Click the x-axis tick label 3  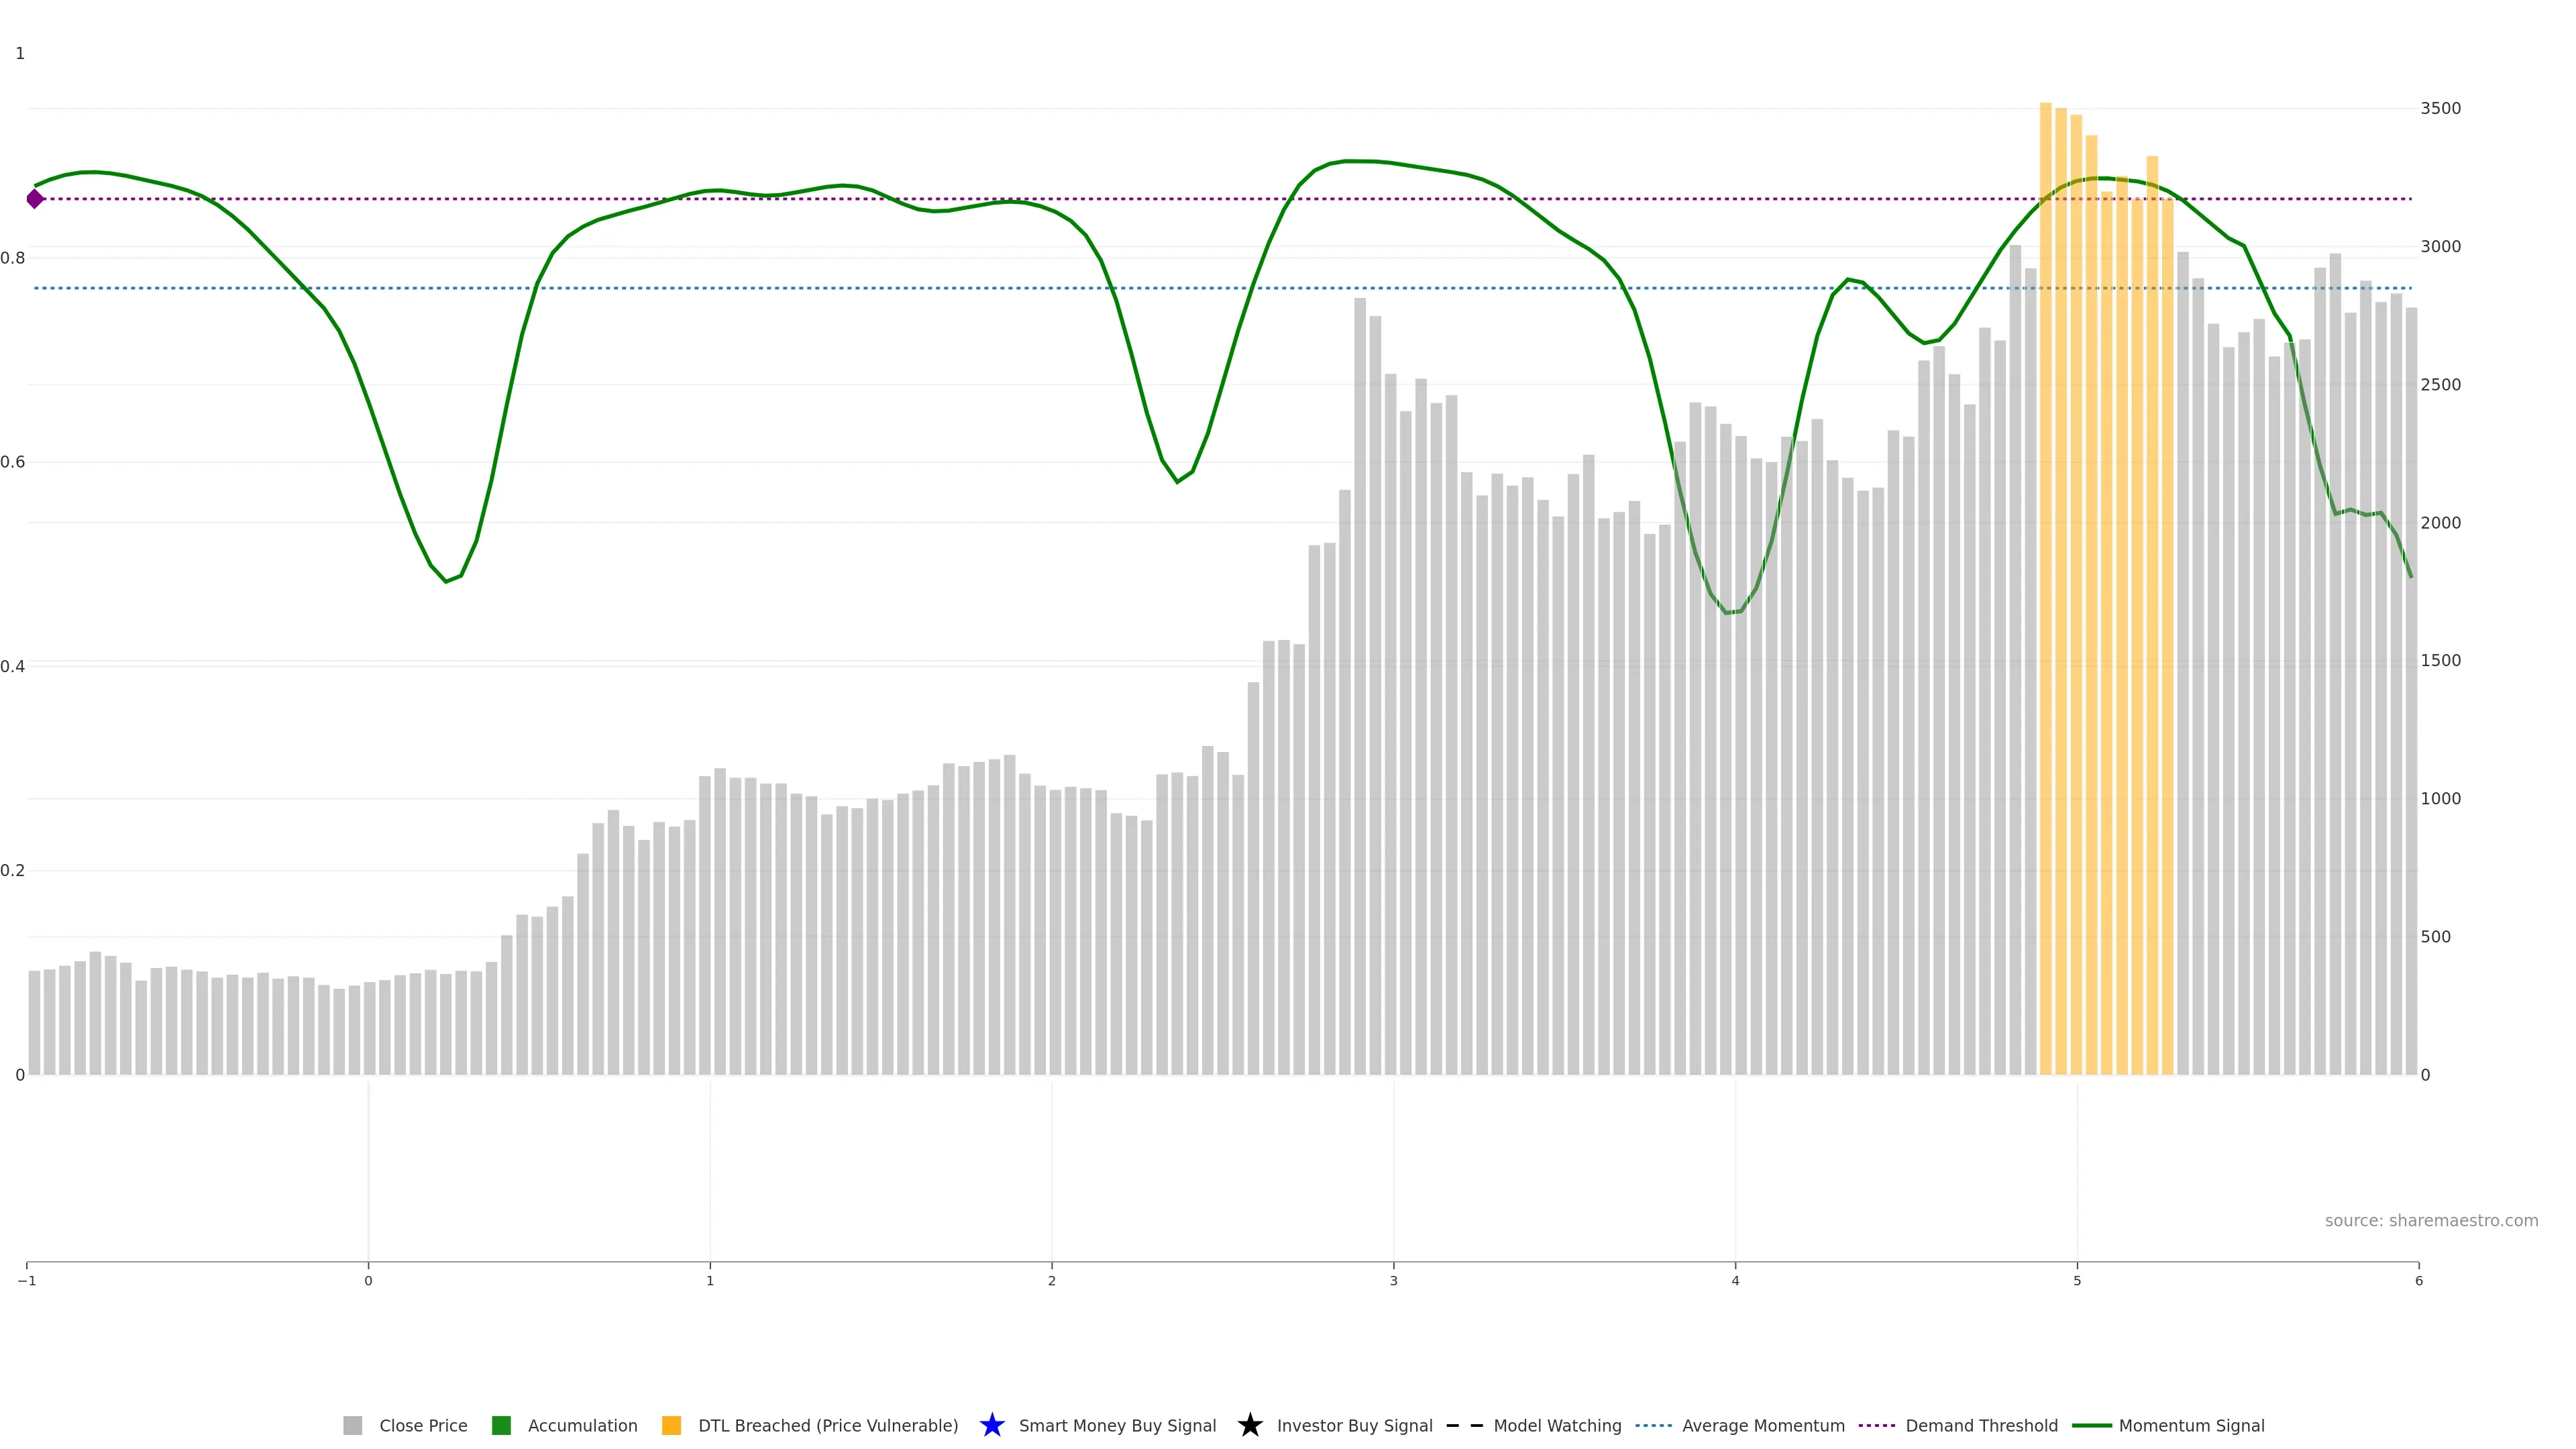(x=1393, y=1281)
